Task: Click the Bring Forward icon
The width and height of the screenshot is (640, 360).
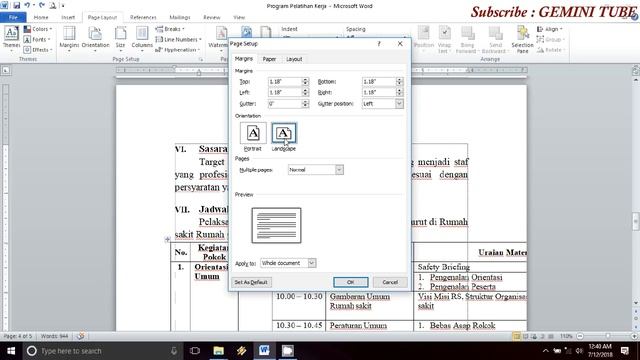Action: coord(467,39)
